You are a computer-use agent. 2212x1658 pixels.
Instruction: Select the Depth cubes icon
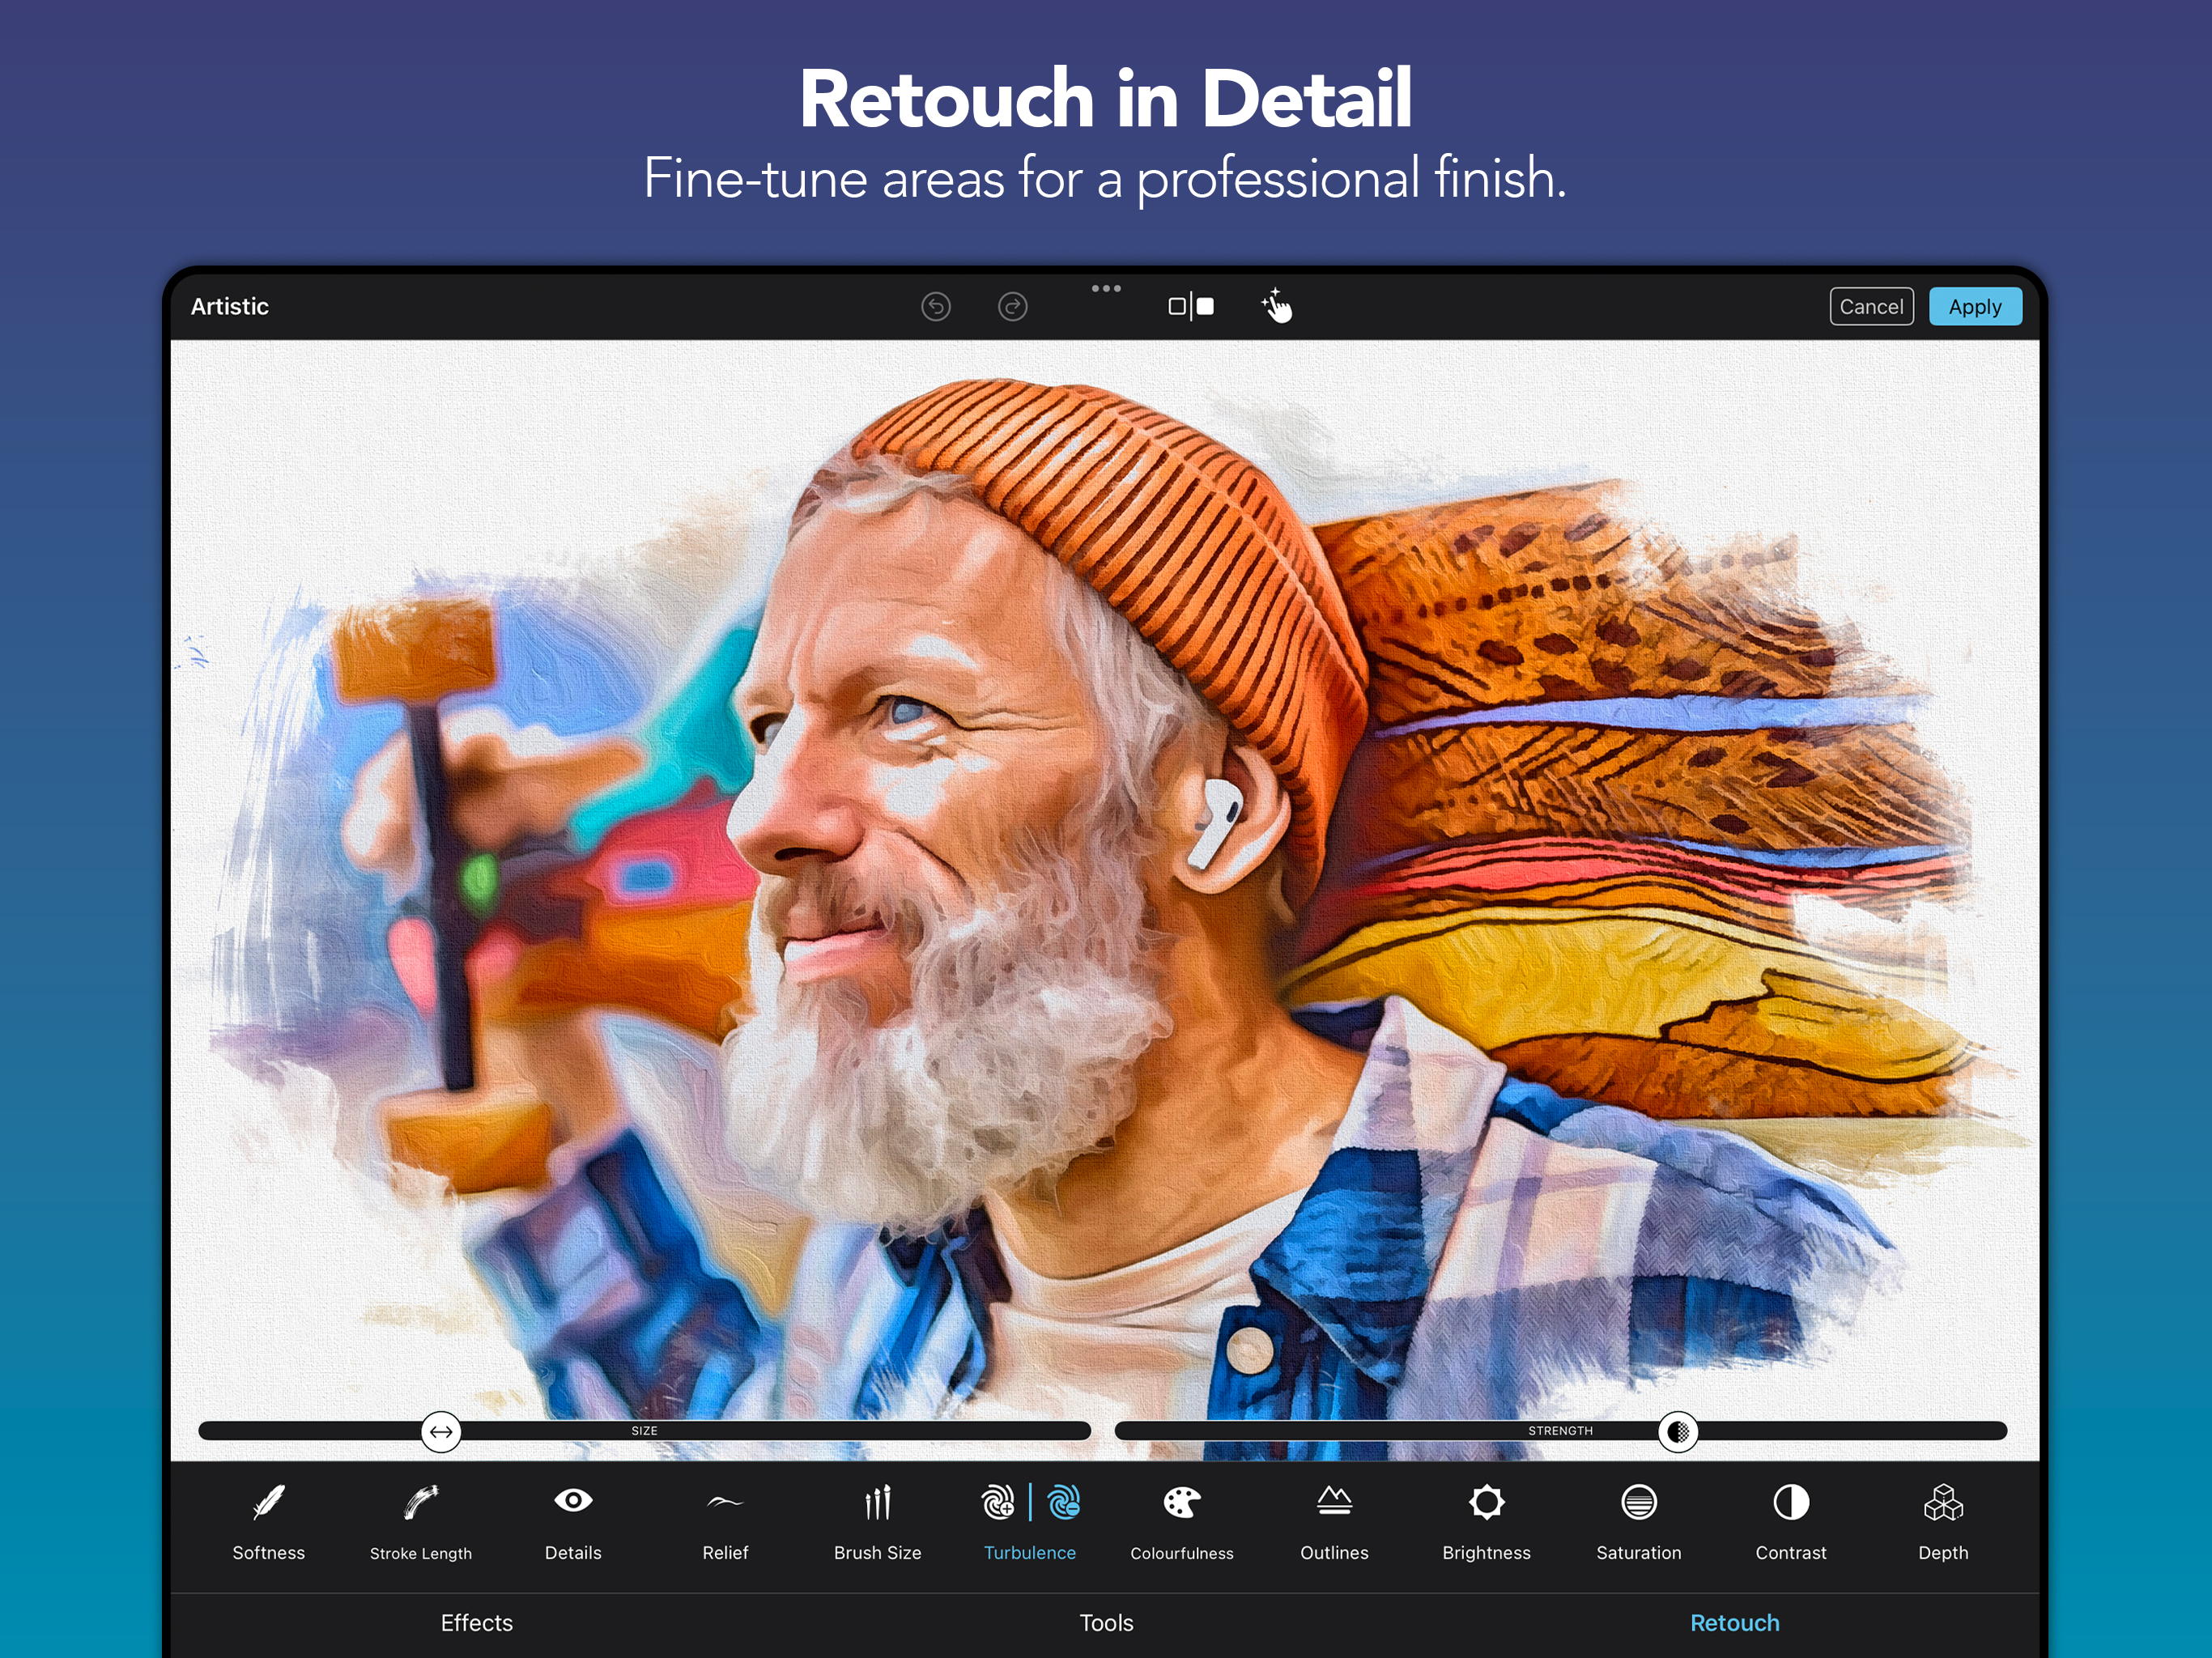pos(1943,1501)
